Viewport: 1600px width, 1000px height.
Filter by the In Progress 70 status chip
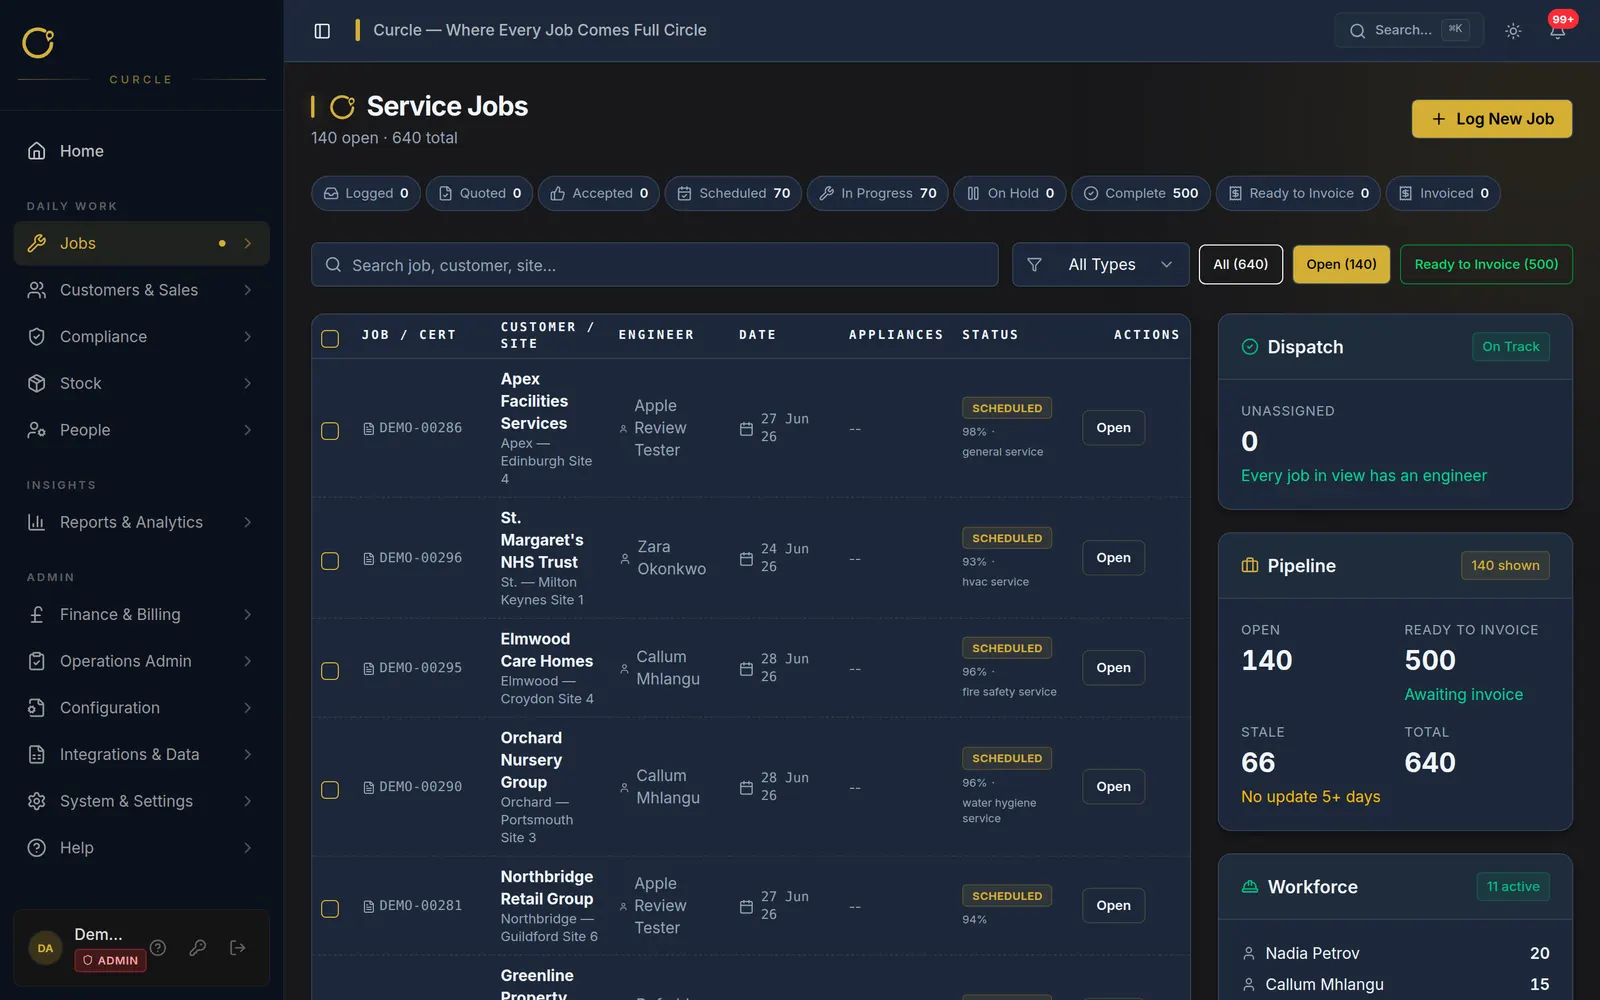click(877, 193)
